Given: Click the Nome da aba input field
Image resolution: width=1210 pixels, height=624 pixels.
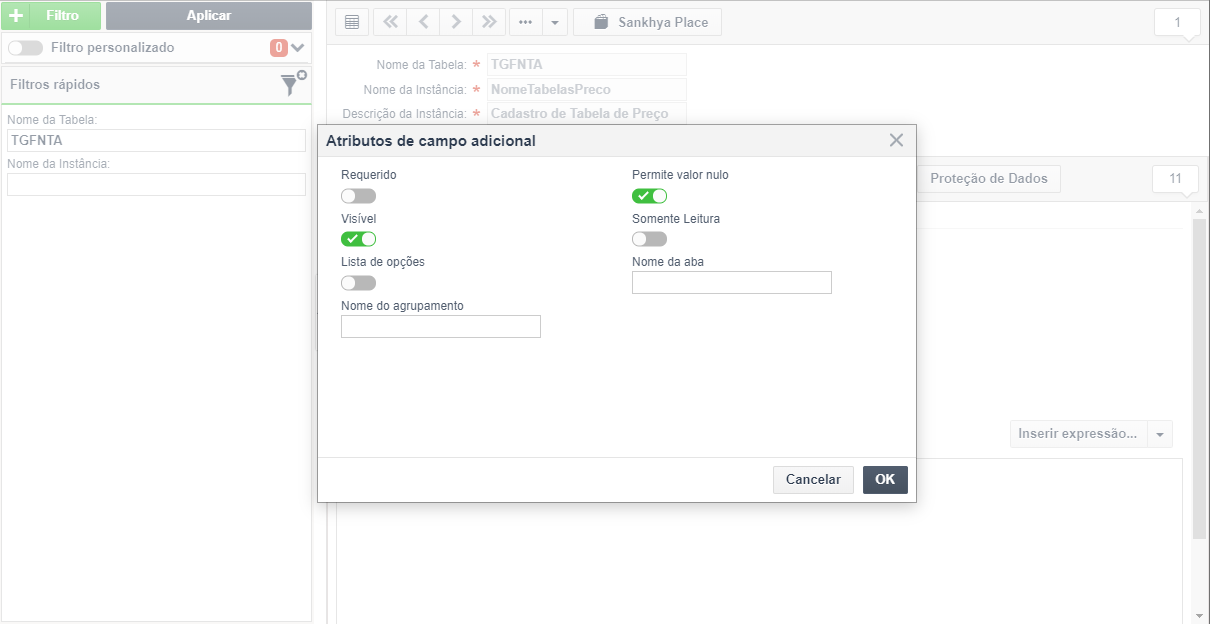Looking at the screenshot, I should 732,283.
